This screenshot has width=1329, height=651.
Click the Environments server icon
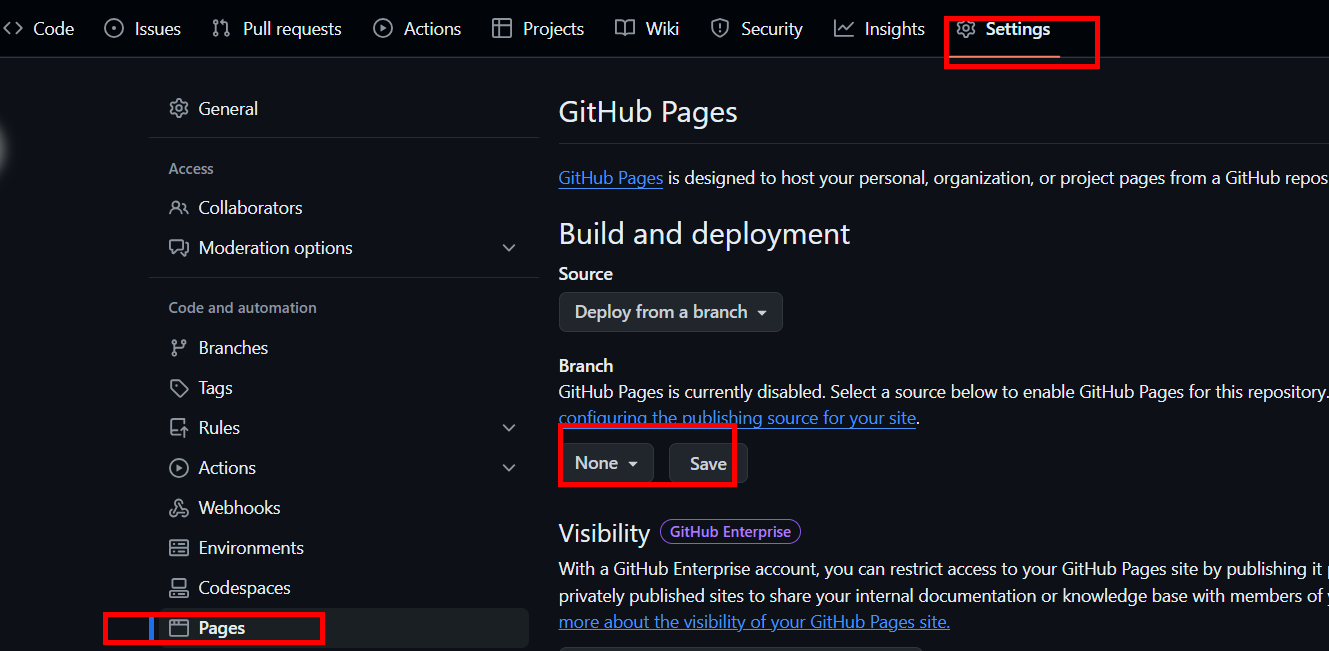(x=179, y=548)
